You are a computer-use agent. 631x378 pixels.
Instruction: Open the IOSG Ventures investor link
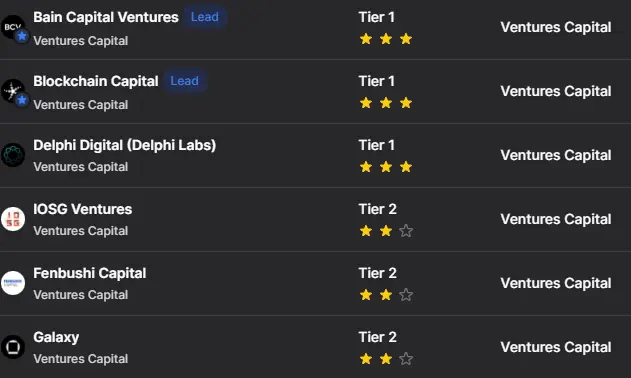coord(82,209)
